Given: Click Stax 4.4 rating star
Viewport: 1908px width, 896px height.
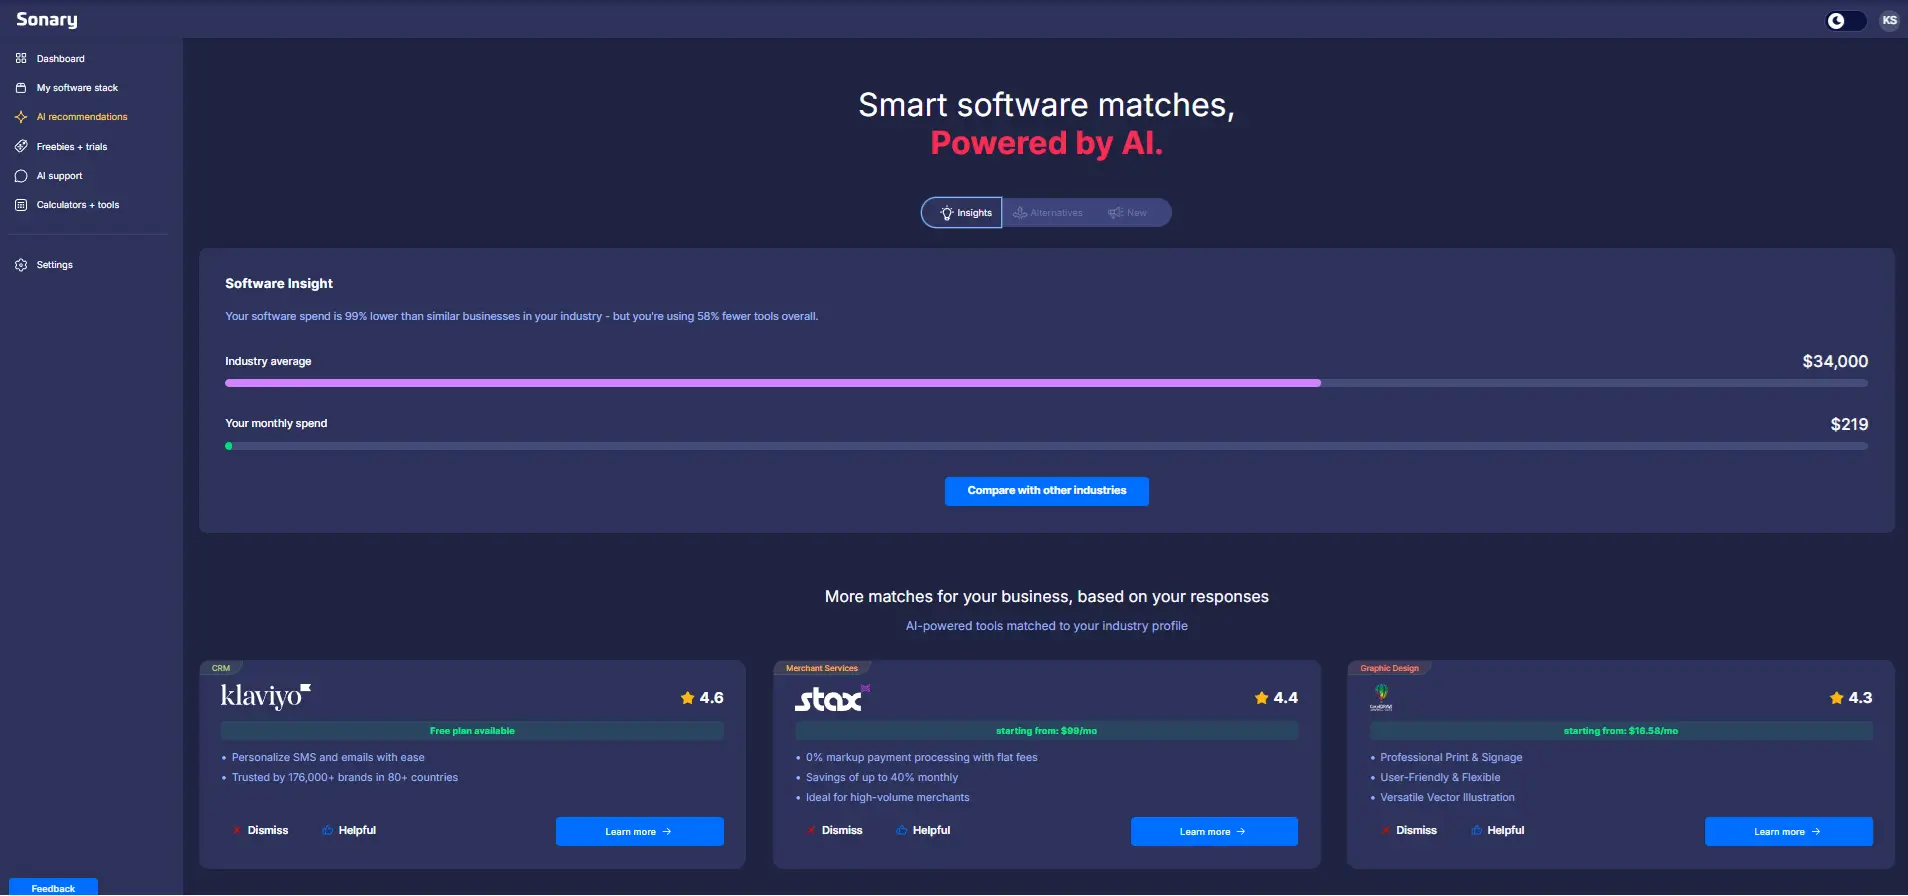Looking at the screenshot, I should pos(1261,698).
